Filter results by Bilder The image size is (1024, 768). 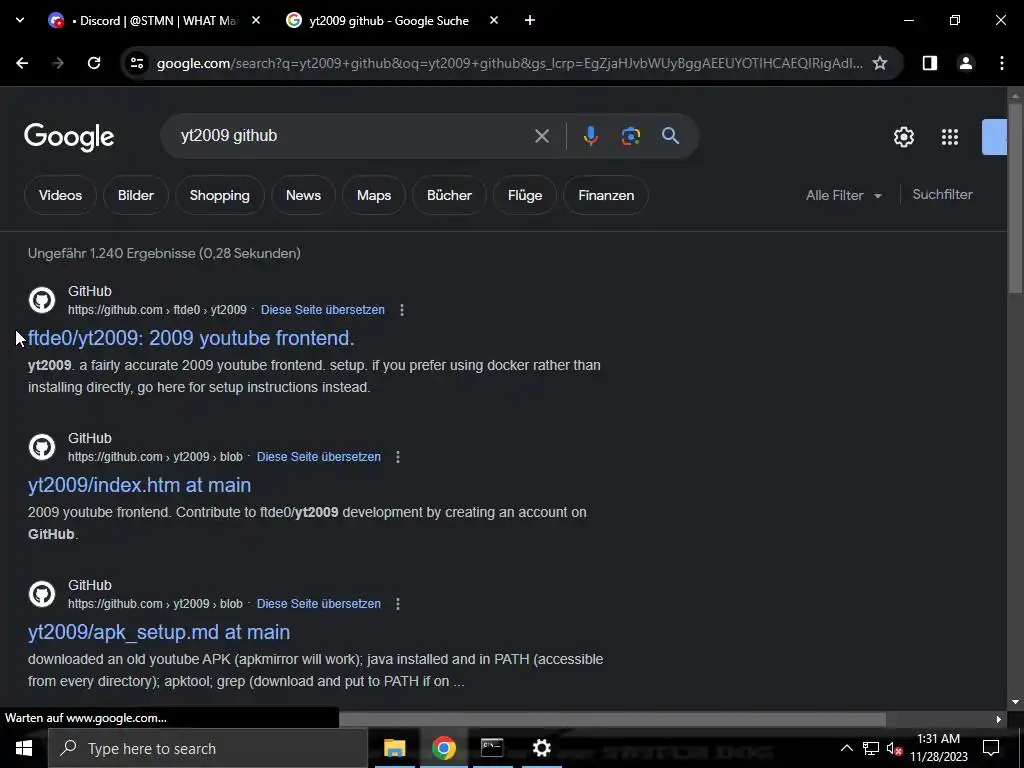(136, 195)
